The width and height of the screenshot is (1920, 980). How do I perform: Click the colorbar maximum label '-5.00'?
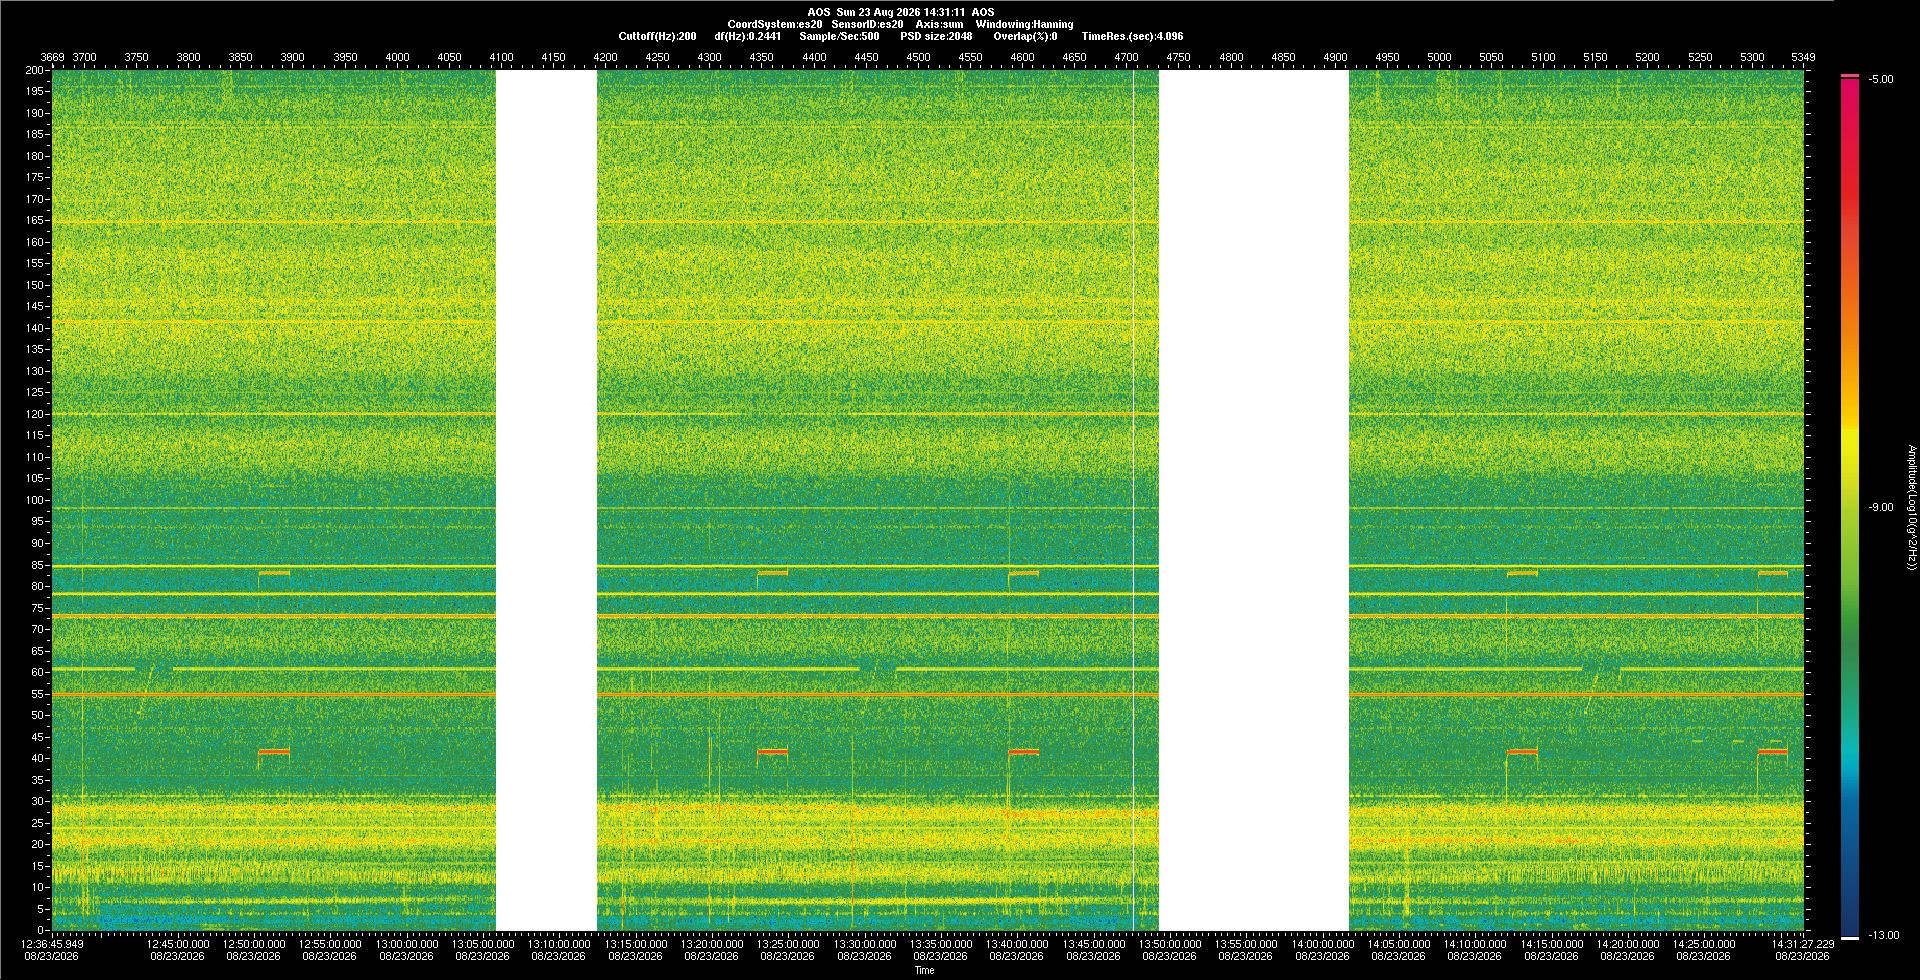coord(1880,79)
